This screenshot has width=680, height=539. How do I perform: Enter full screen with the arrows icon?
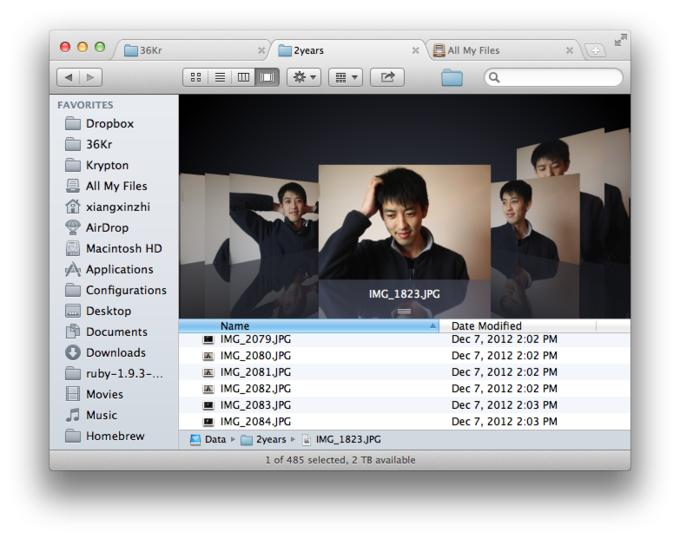point(621,40)
